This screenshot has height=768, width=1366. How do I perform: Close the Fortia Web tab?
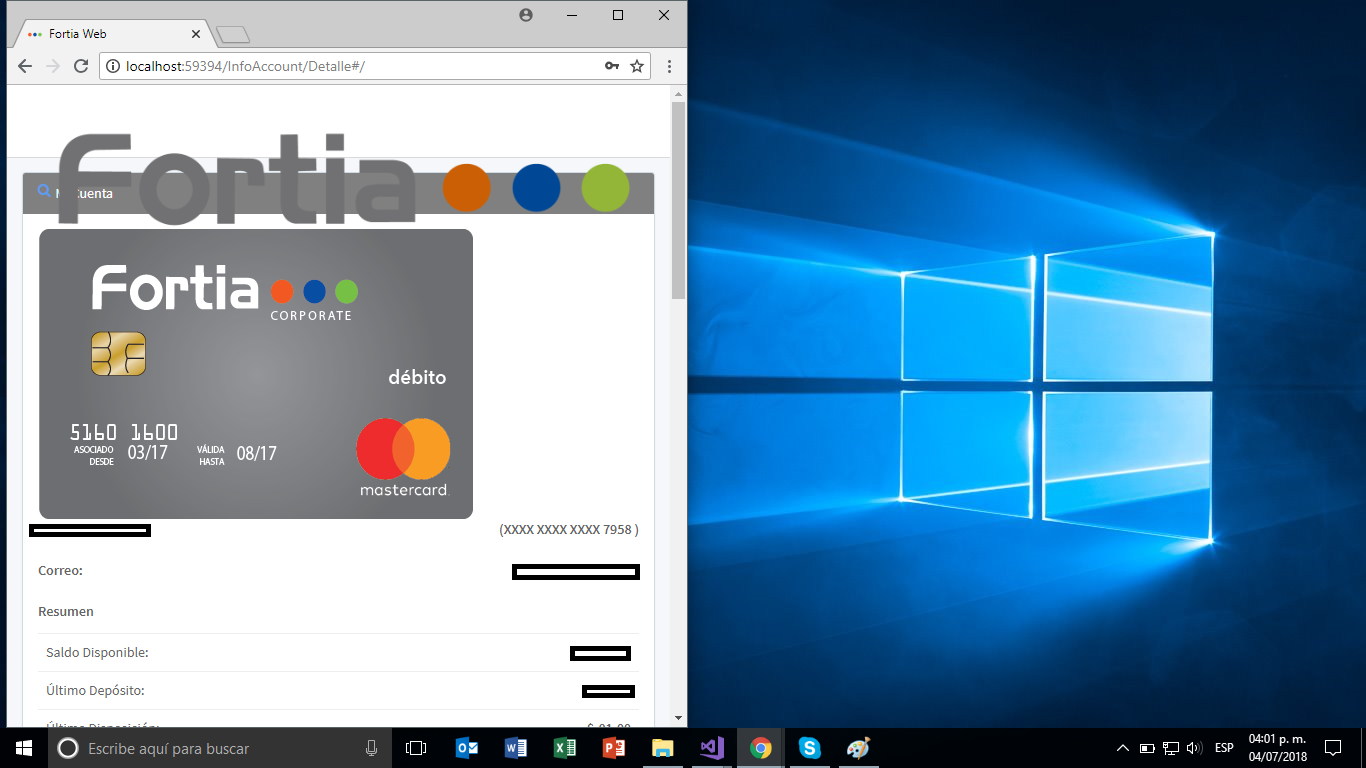(x=196, y=34)
